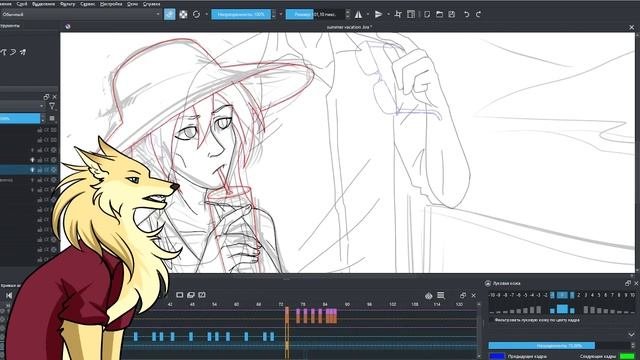Click the open file folder icon
Screen dimensions: 640x360
click(x=440, y=14)
